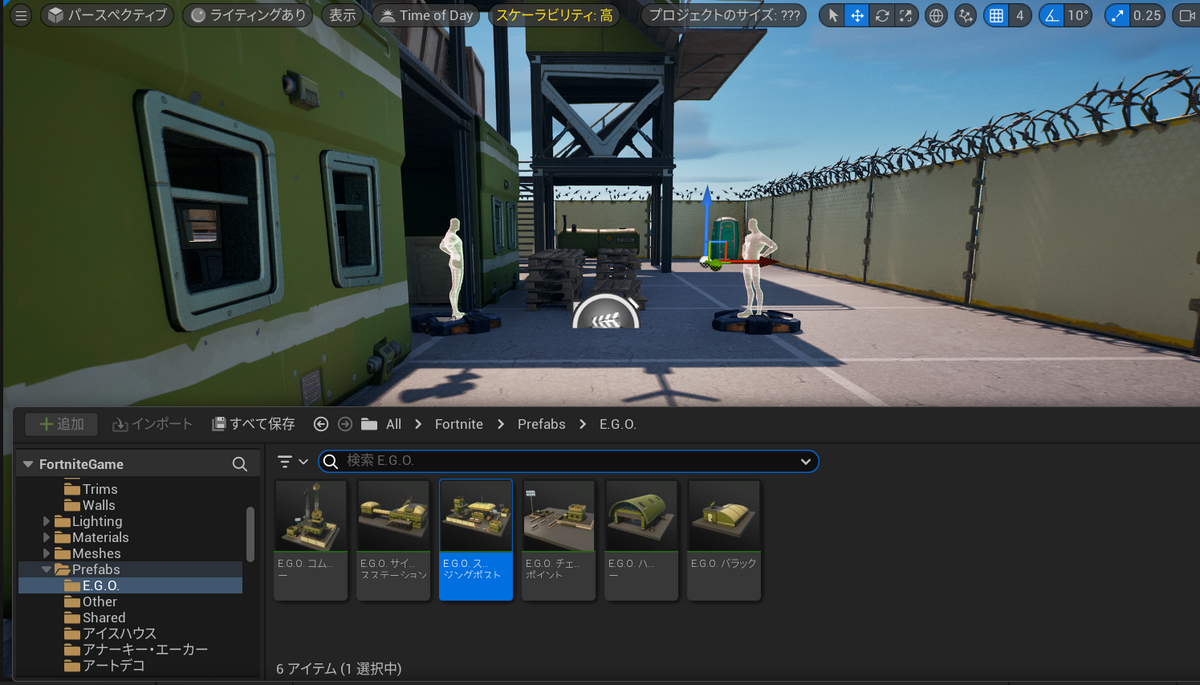Open chevron menu between All and Fortnite
This screenshot has width=1200, height=685.
[x=418, y=424]
